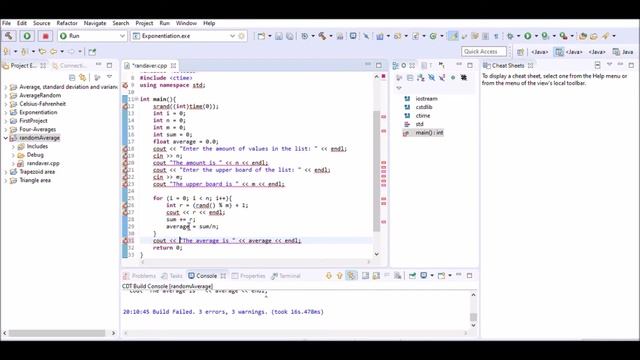Viewport: 640px width, 360px height.
Task: Select the Connections view tab
Action: click(x=70, y=65)
